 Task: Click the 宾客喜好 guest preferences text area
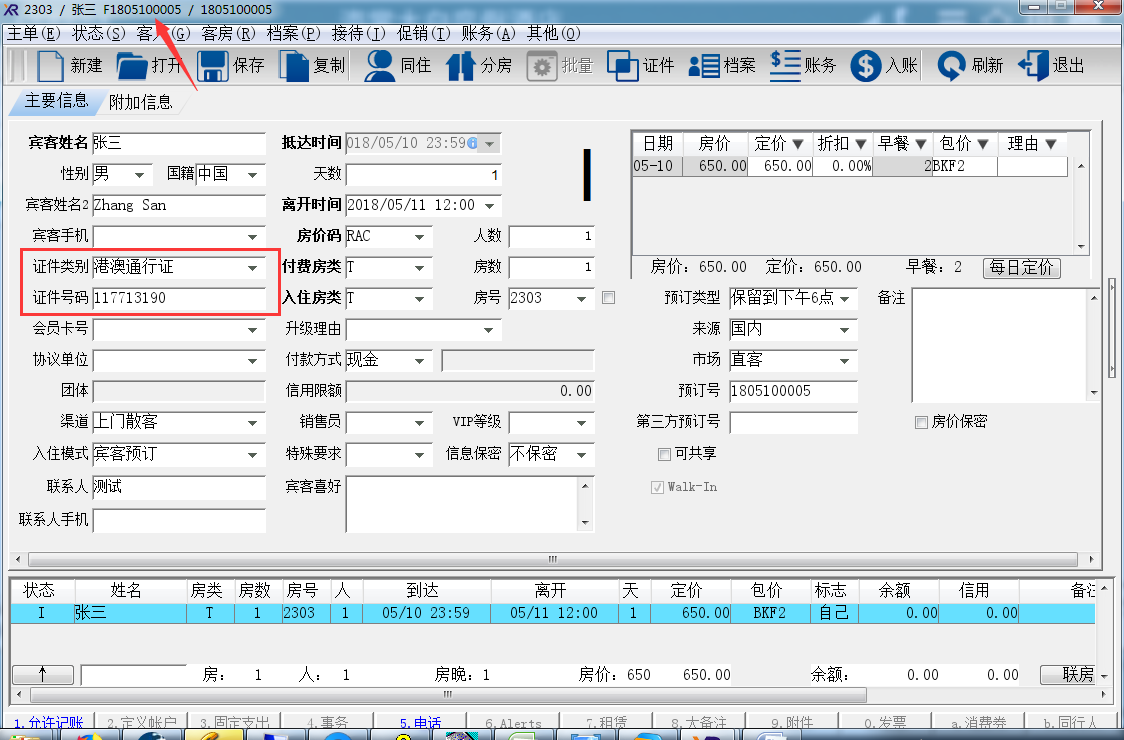point(462,505)
